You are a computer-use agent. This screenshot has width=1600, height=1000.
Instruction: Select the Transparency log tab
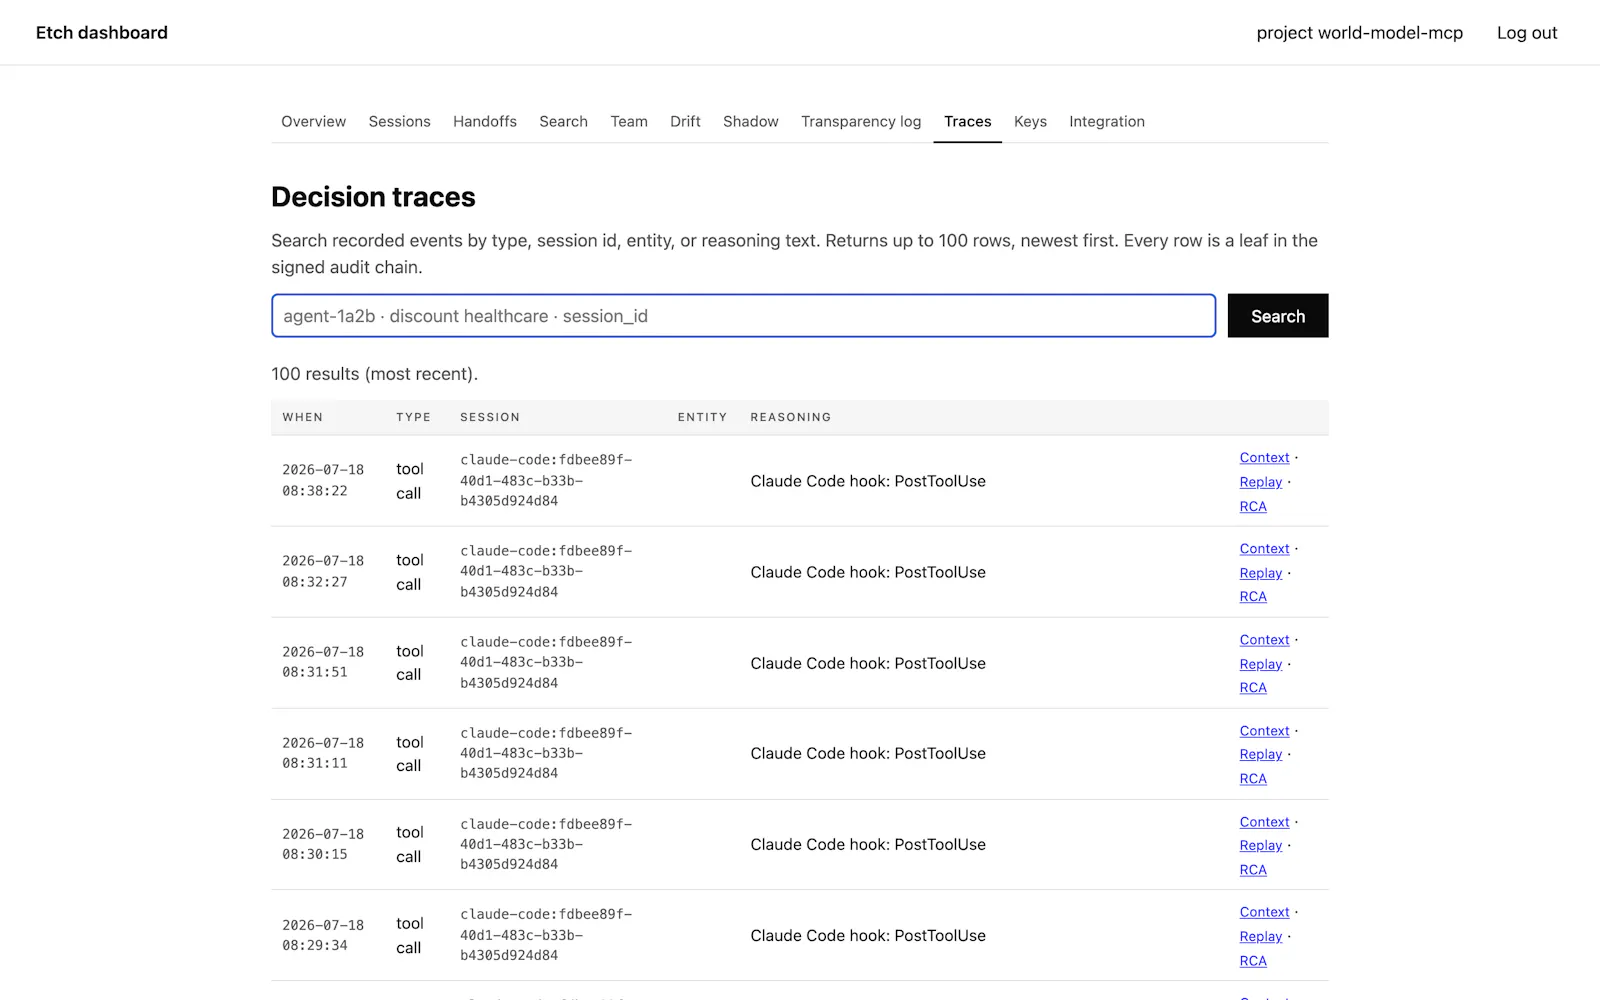861,121
